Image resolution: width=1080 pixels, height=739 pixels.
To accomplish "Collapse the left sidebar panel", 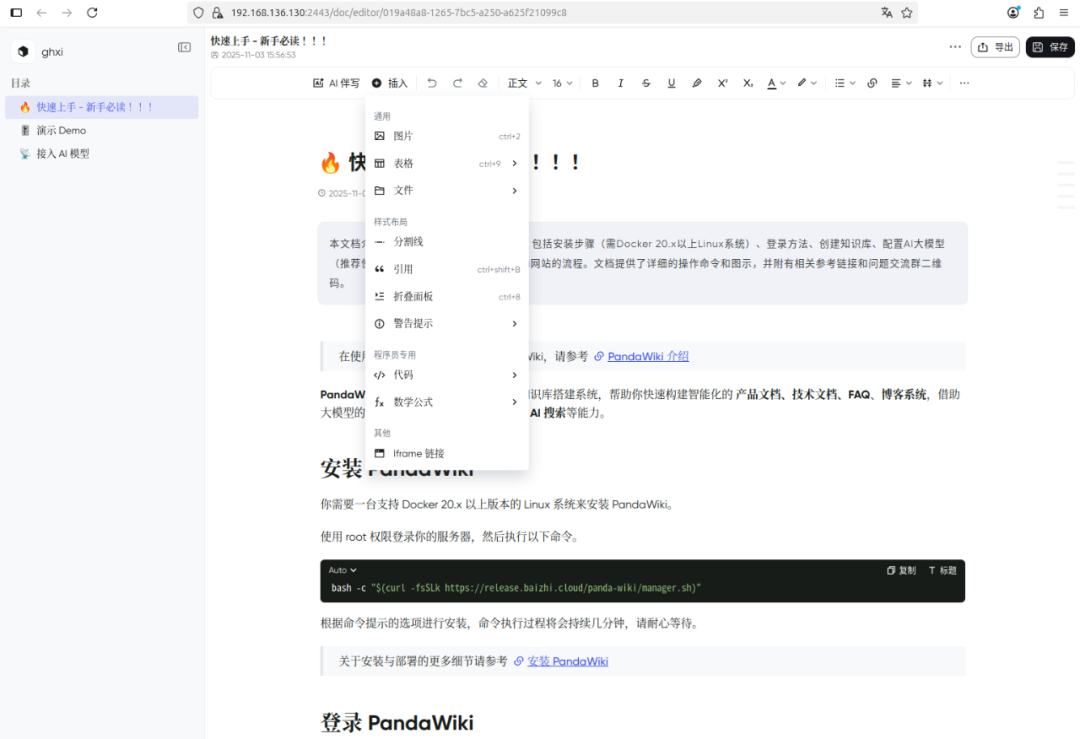I will pos(185,48).
